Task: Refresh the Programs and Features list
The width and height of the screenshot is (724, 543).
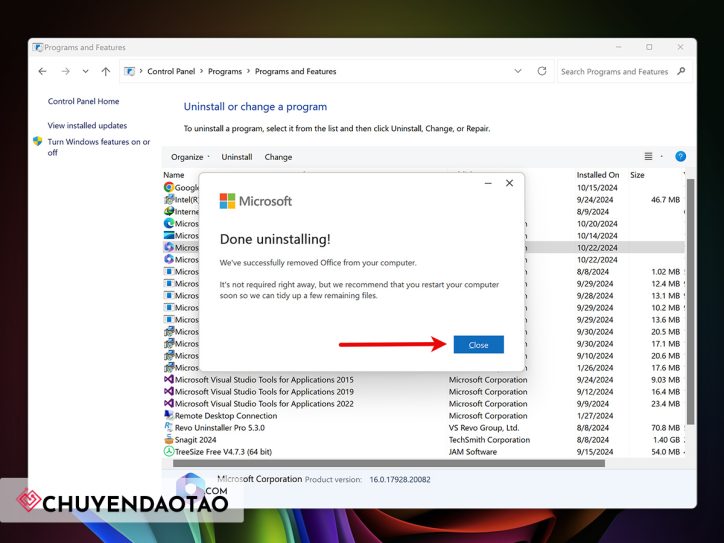Action: click(542, 71)
